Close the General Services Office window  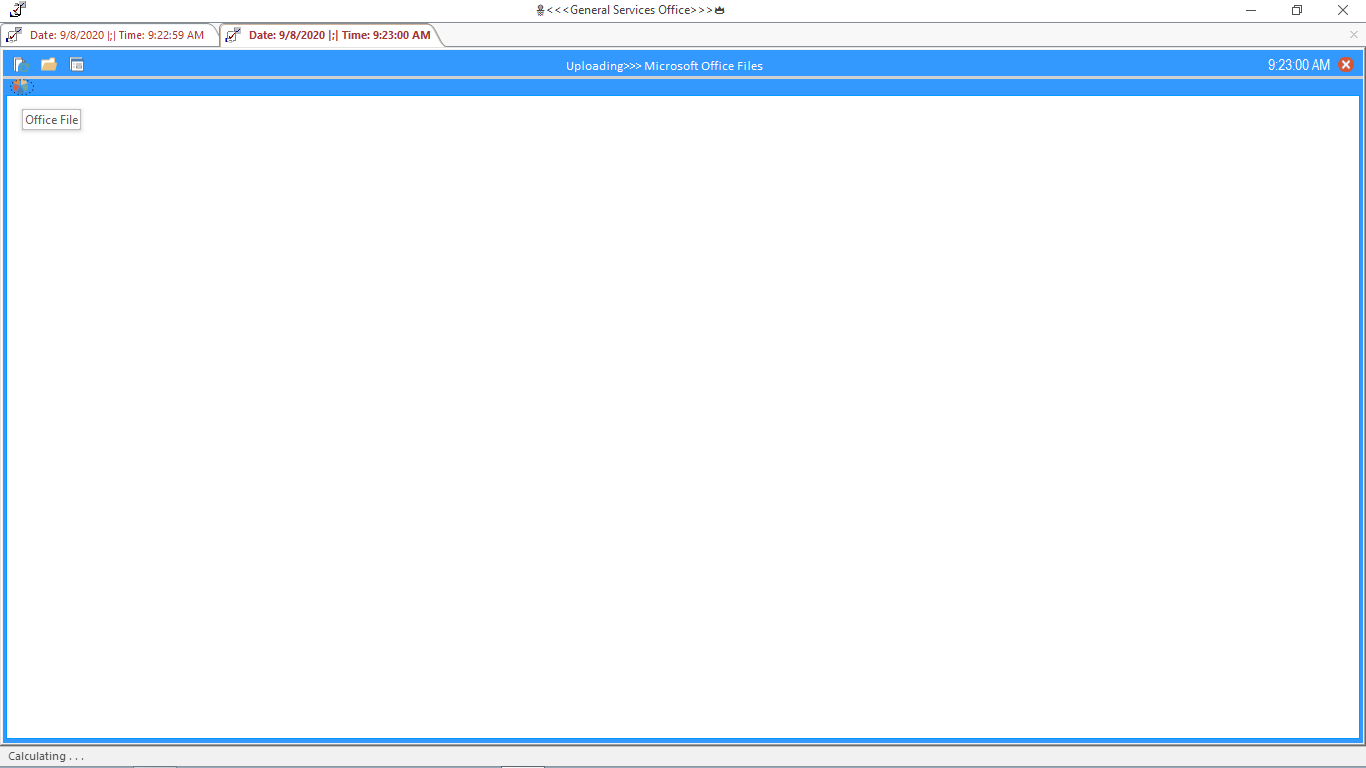(x=1343, y=10)
